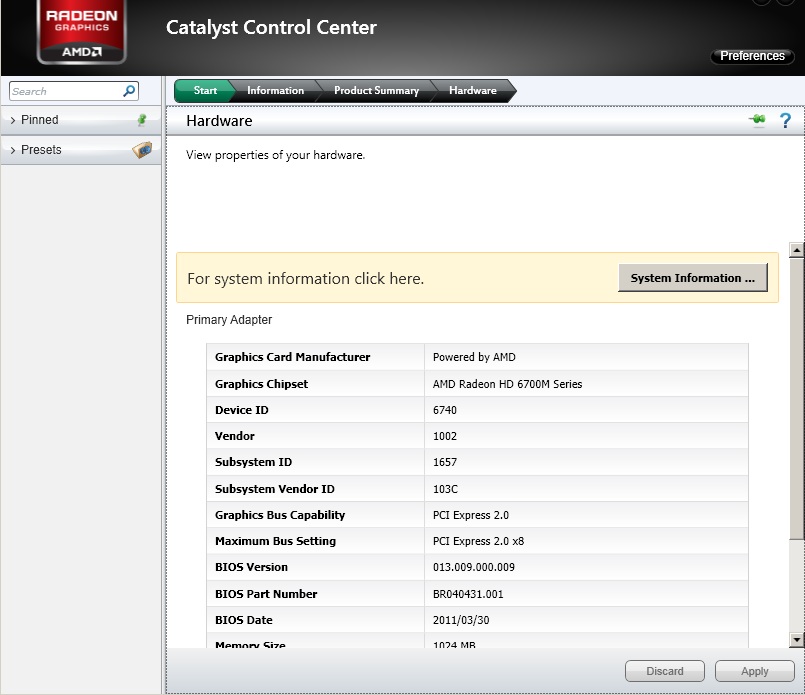Click the 'Maximum Bus Setting' label
Screen dimensions: 805x695
tap(275, 541)
